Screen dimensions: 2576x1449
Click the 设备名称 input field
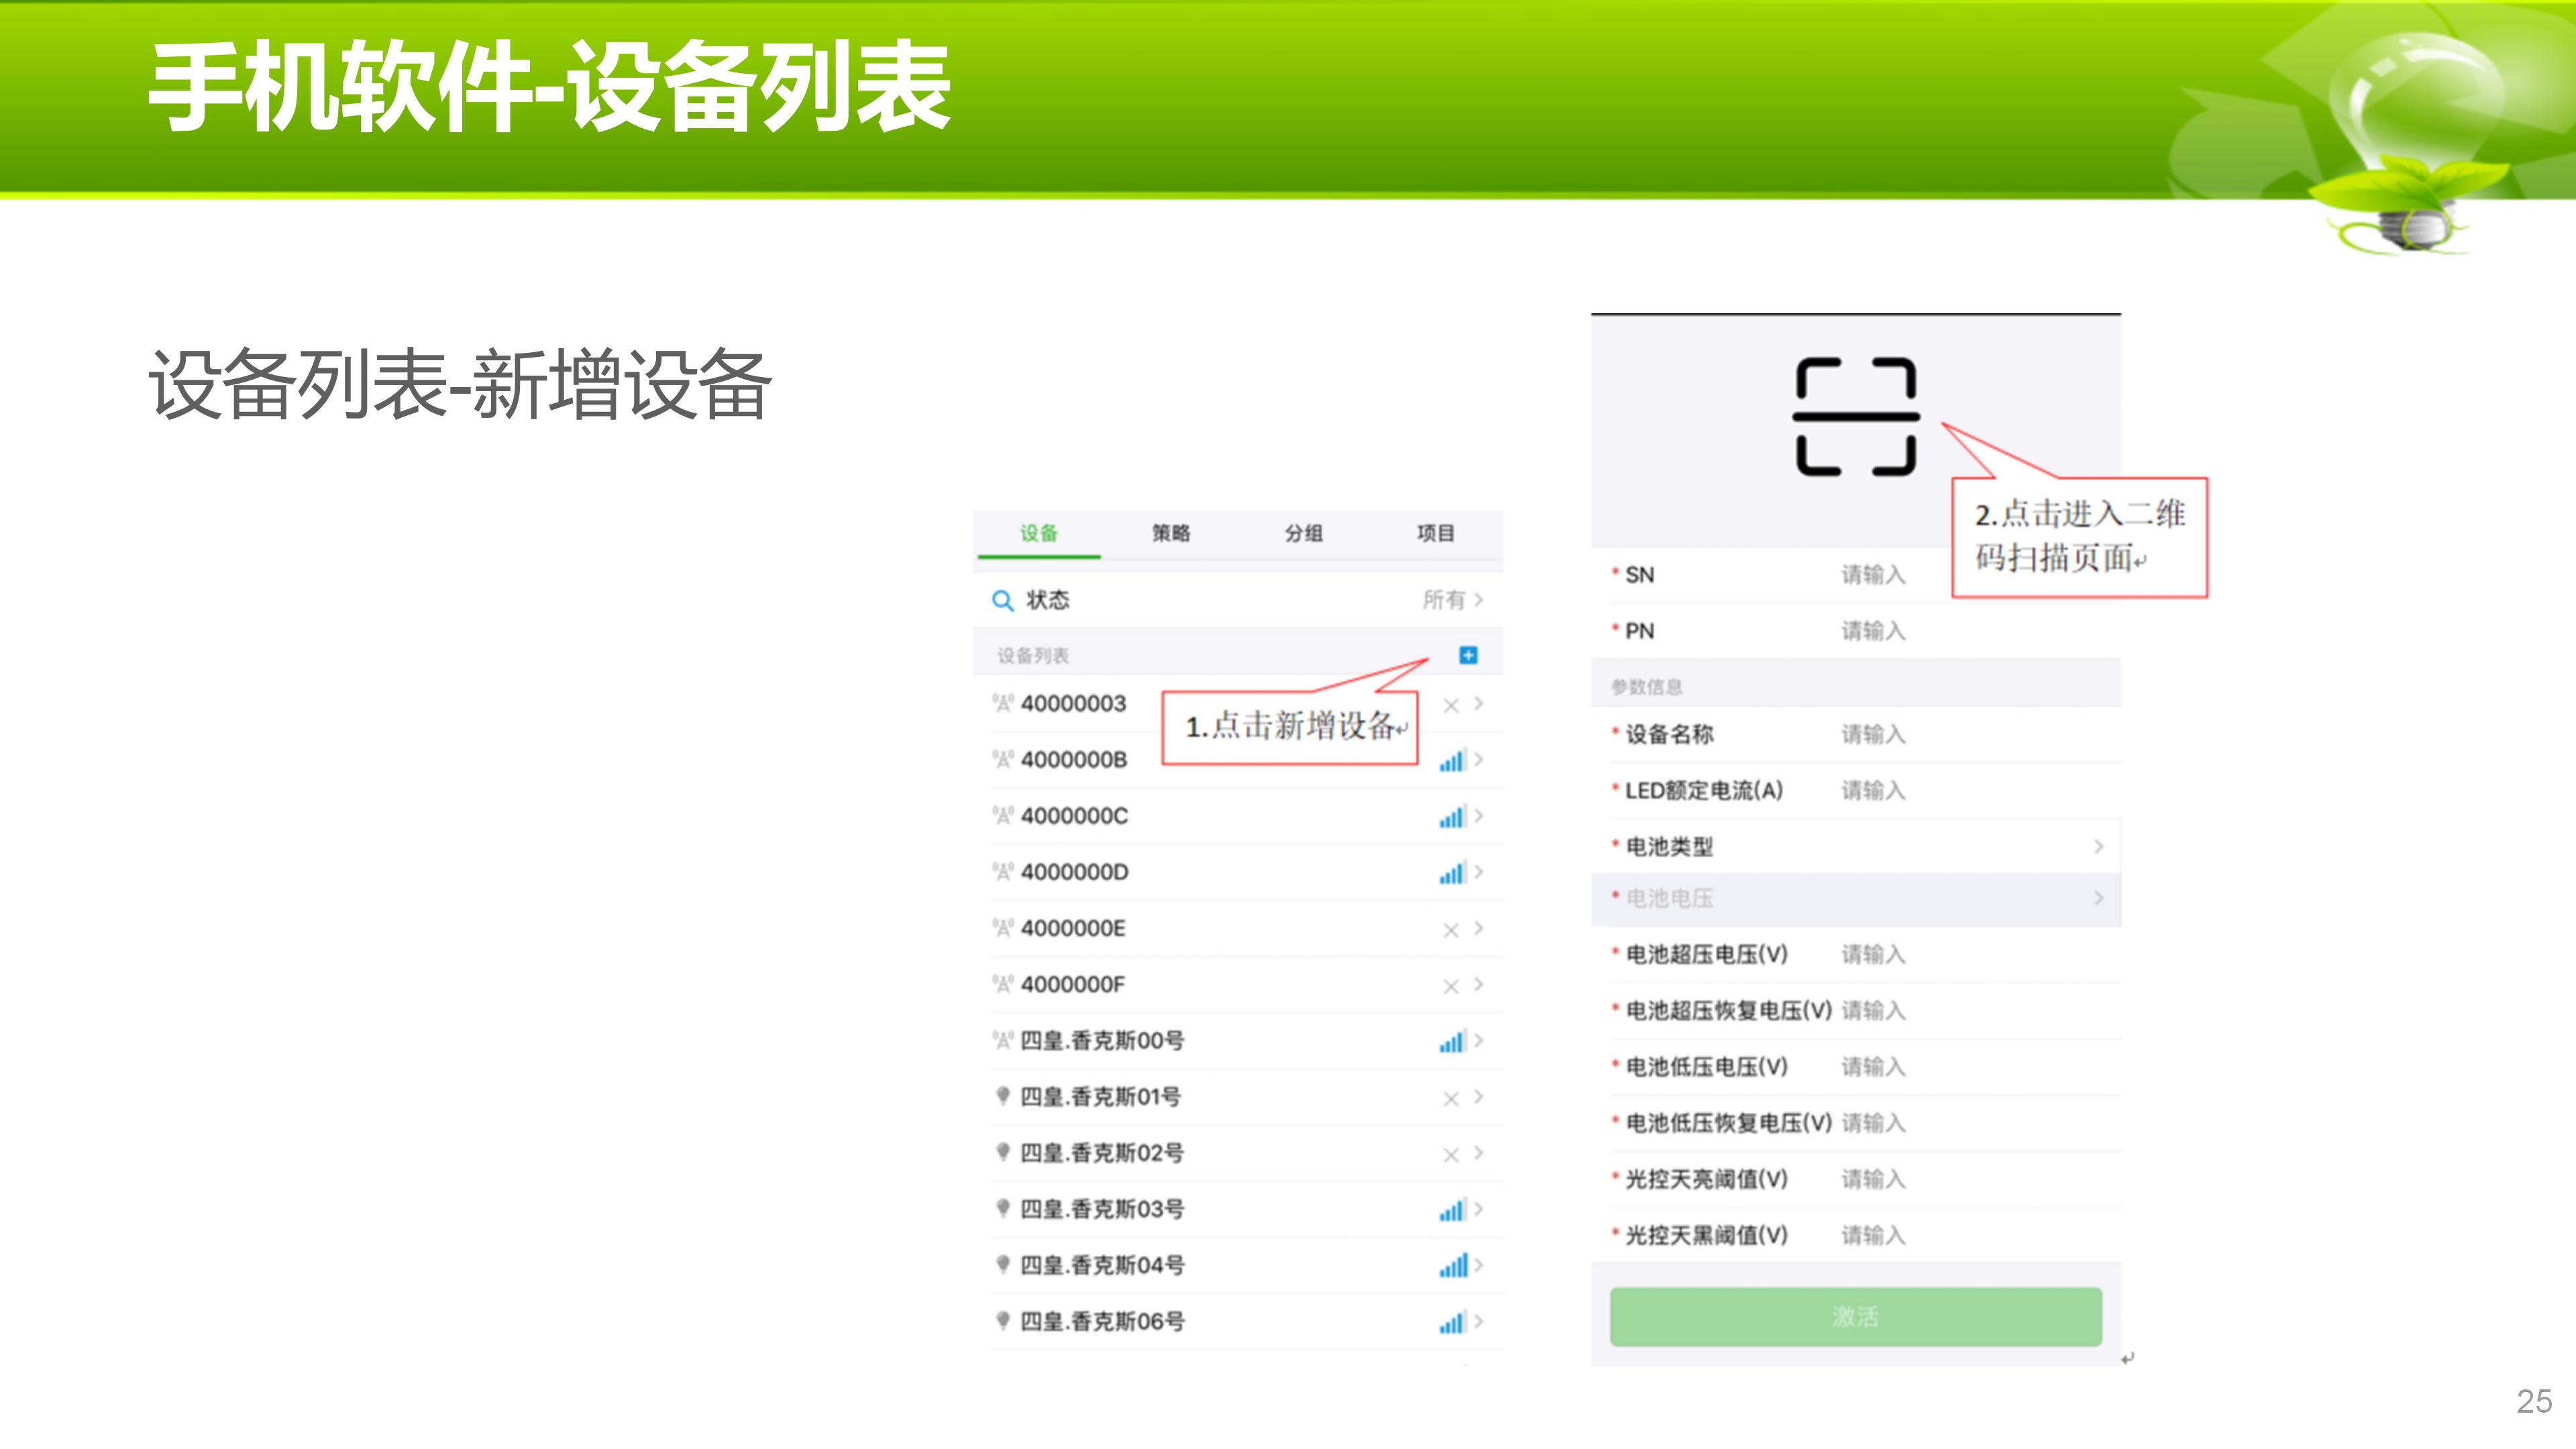pos(1873,735)
